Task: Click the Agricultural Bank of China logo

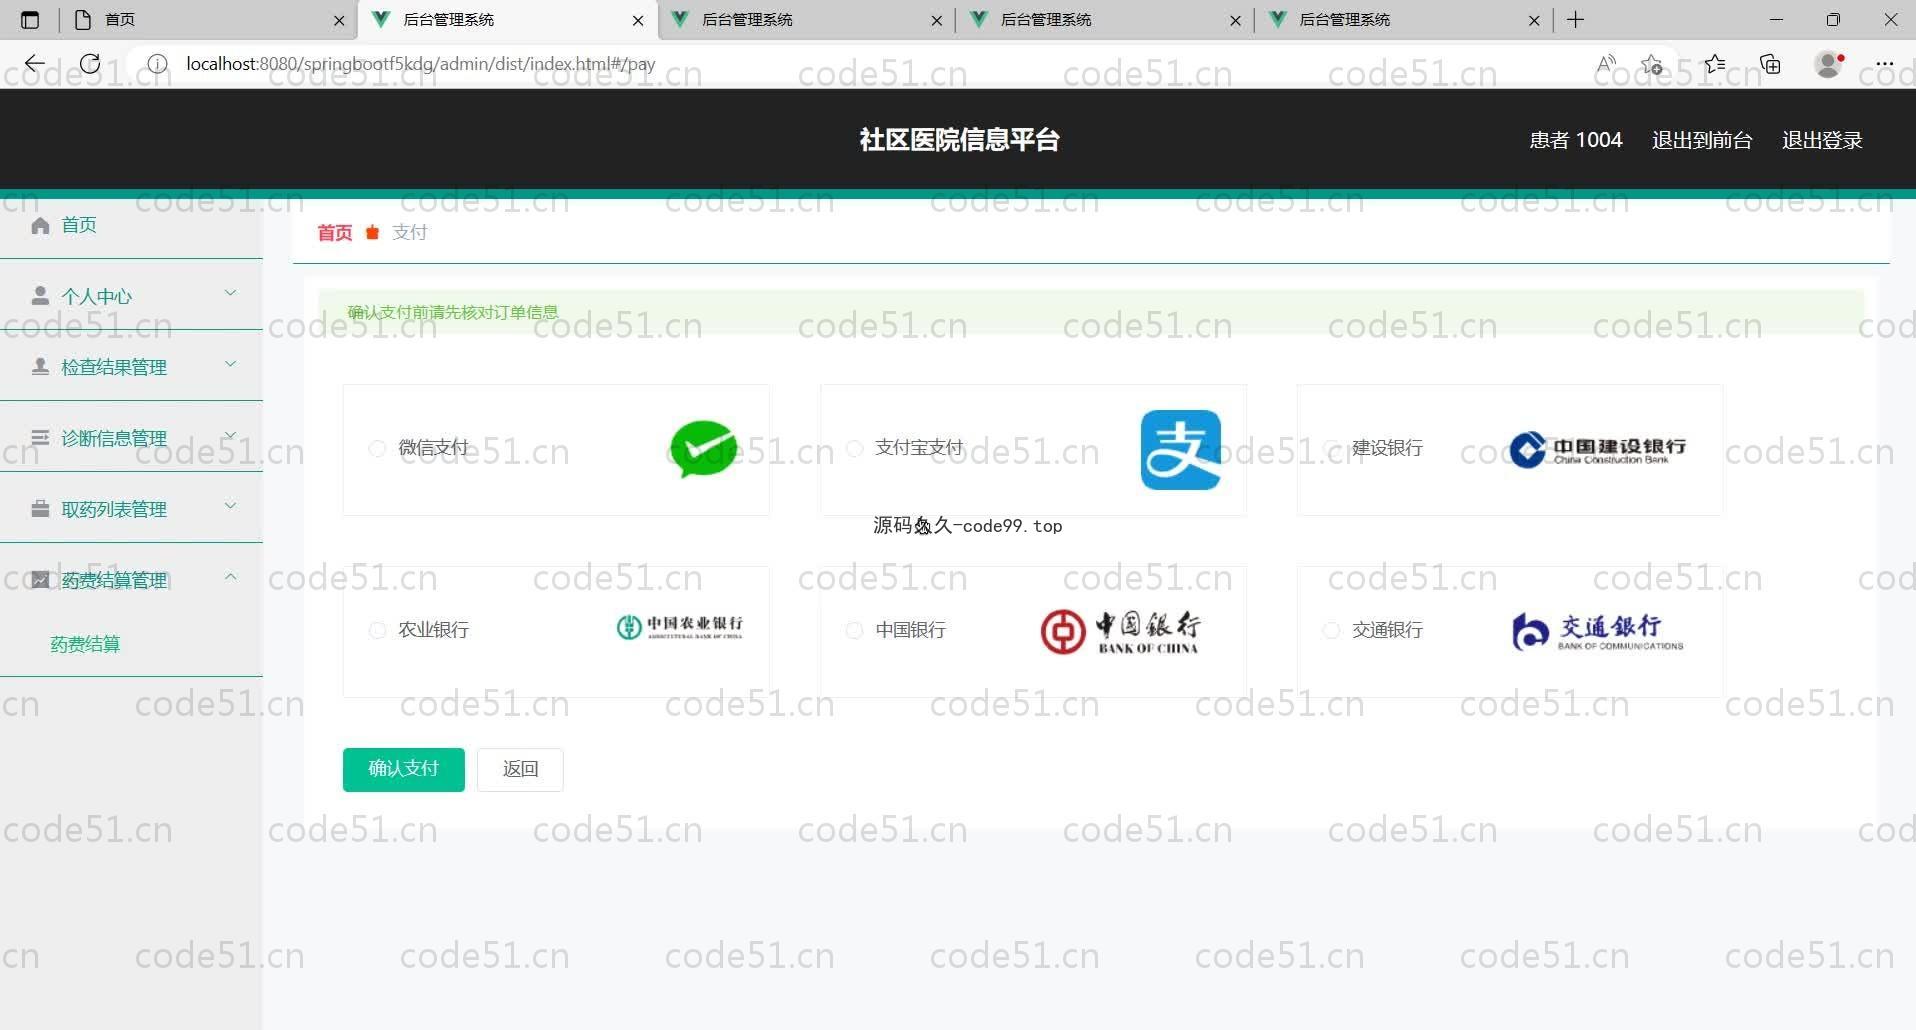Action: click(x=680, y=627)
